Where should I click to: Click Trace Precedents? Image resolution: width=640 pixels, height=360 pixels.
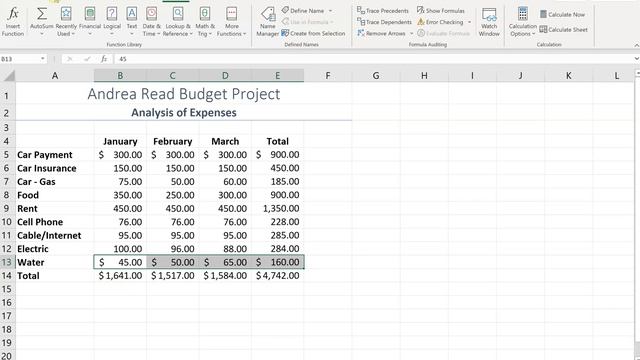click(383, 11)
